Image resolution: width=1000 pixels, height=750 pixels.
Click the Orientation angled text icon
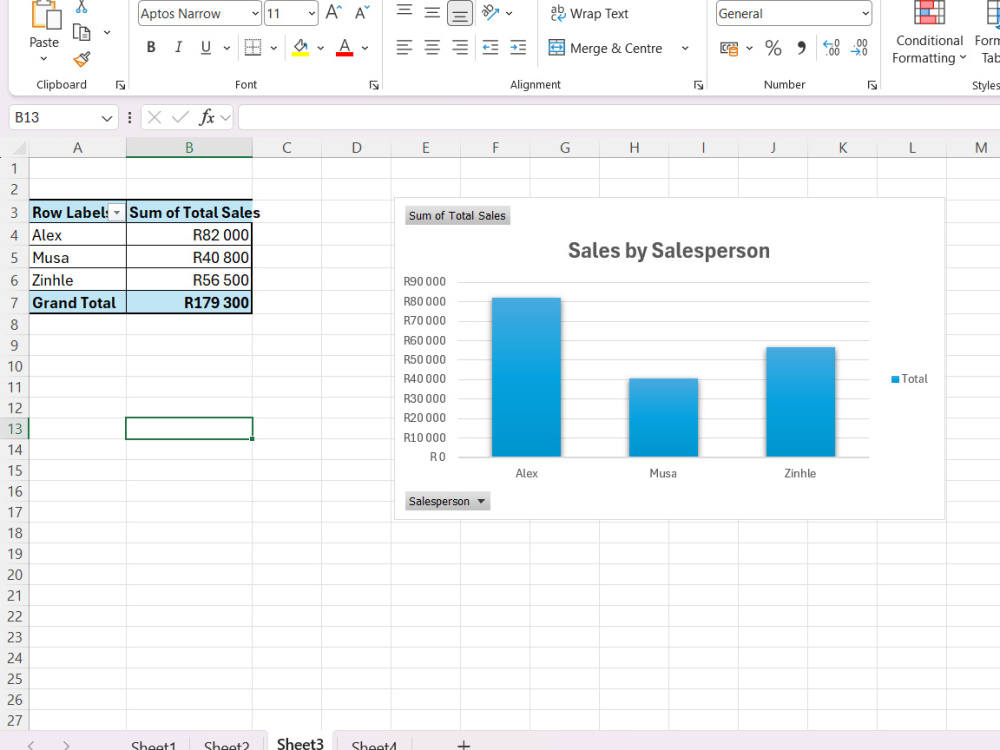(x=490, y=13)
